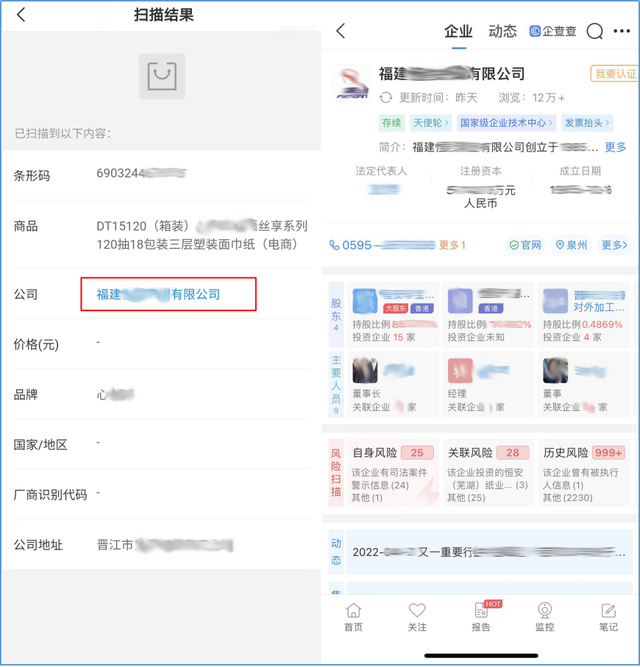Show more phone numbers via 更多1
The image size is (640, 667).
coord(452,245)
